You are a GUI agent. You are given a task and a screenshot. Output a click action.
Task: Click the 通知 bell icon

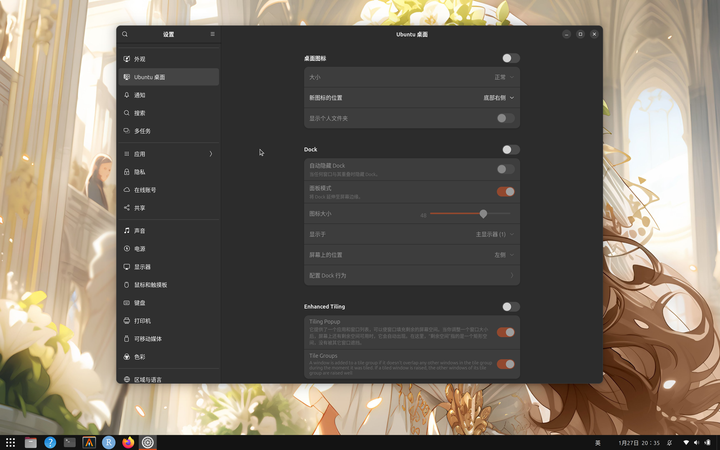pyautogui.click(x=127, y=95)
